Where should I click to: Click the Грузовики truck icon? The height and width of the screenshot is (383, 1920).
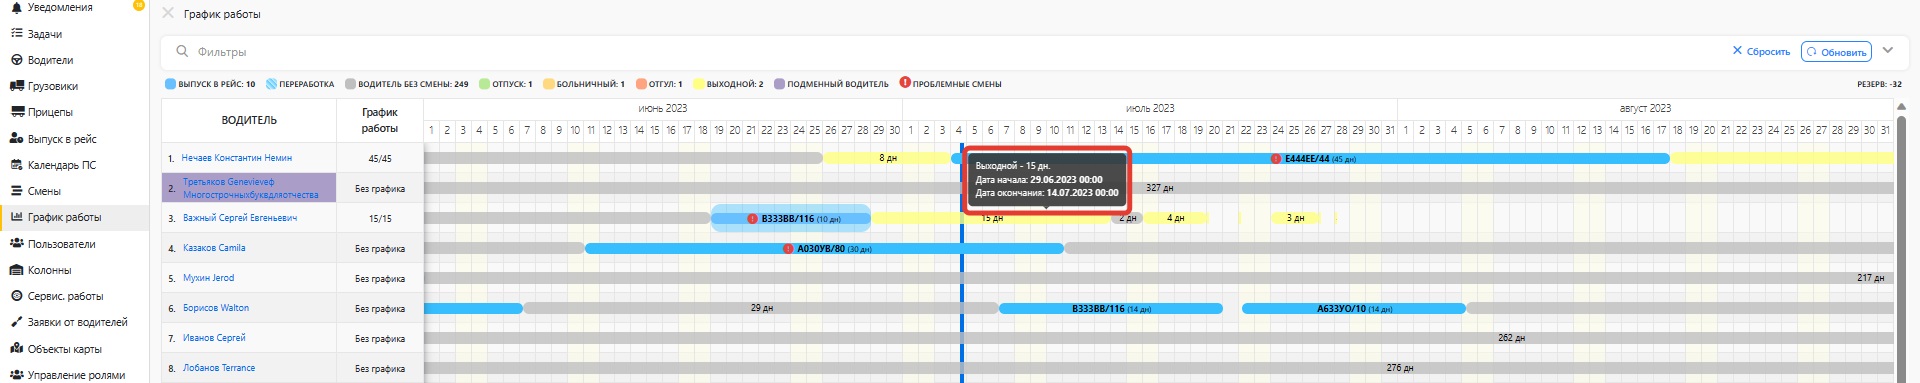(x=16, y=86)
